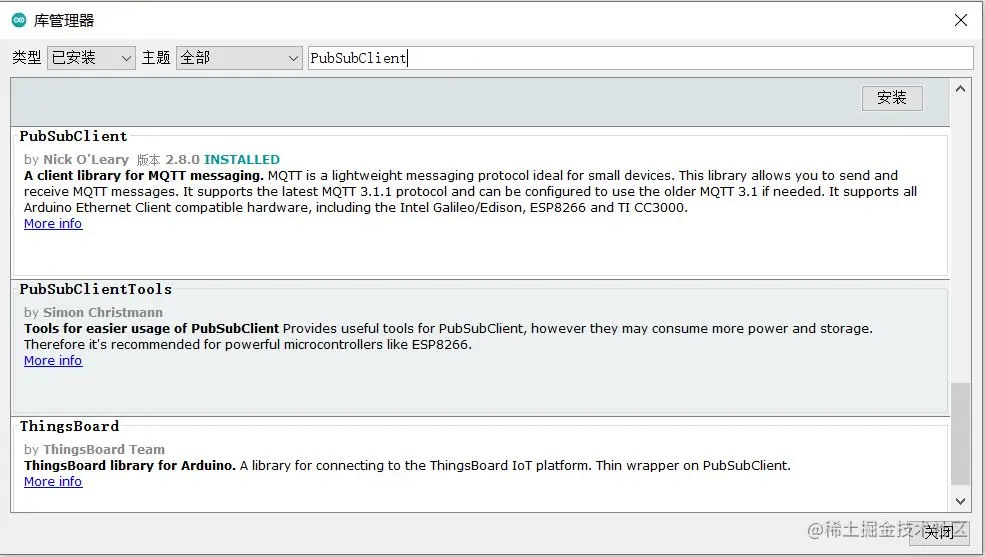Click the vertical scrollbar thumb
The width and height of the screenshot is (985, 557).
(x=960, y=434)
